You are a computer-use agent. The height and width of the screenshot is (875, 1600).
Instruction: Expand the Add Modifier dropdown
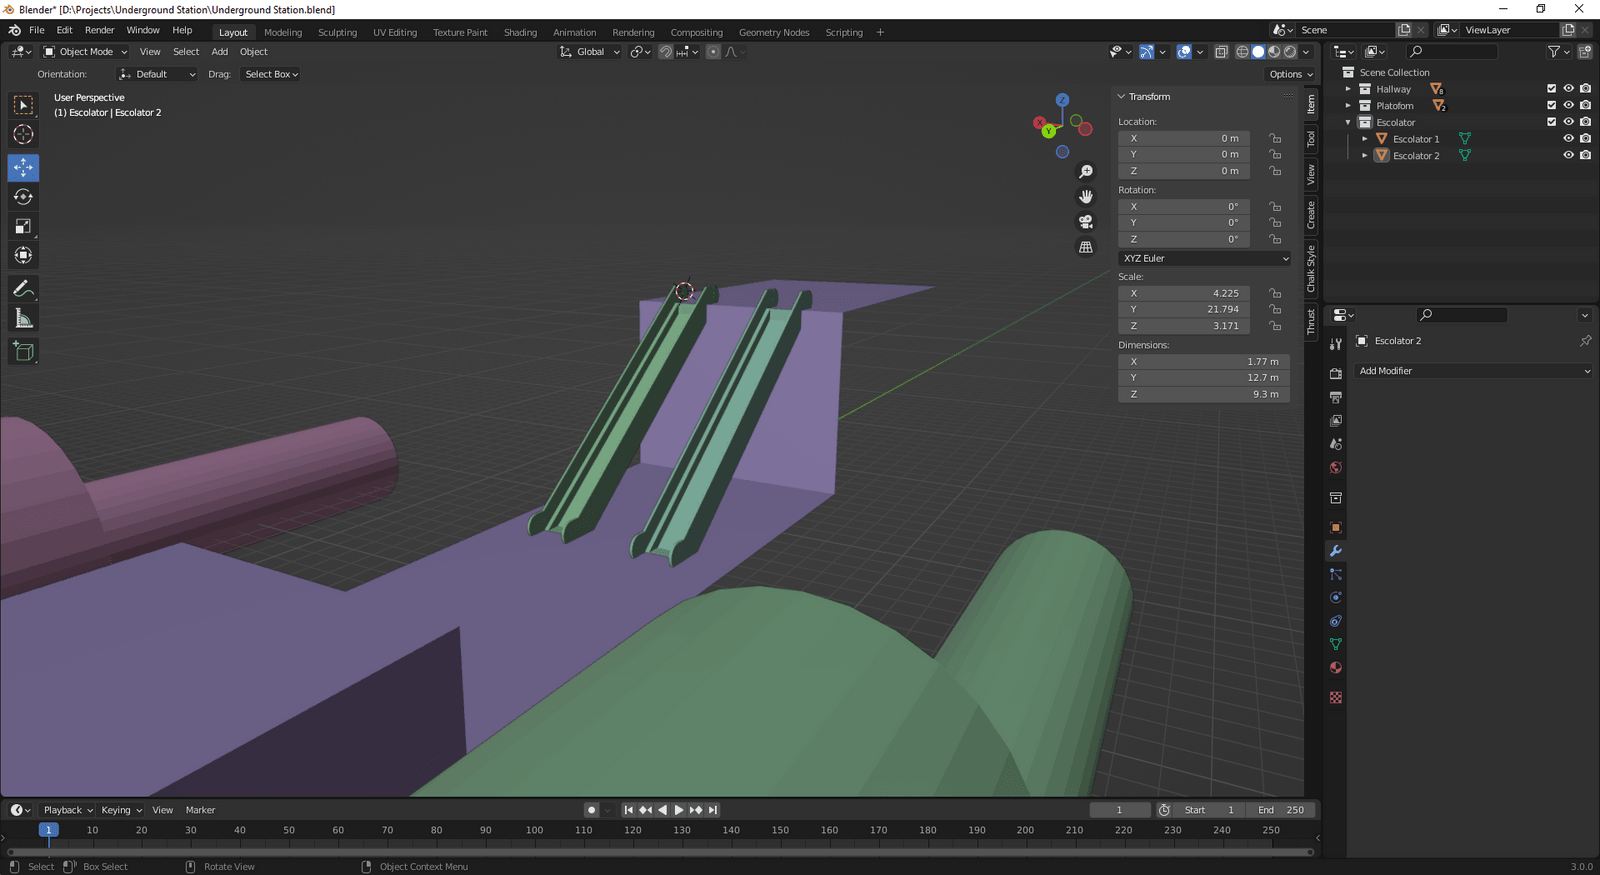pyautogui.click(x=1473, y=371)
